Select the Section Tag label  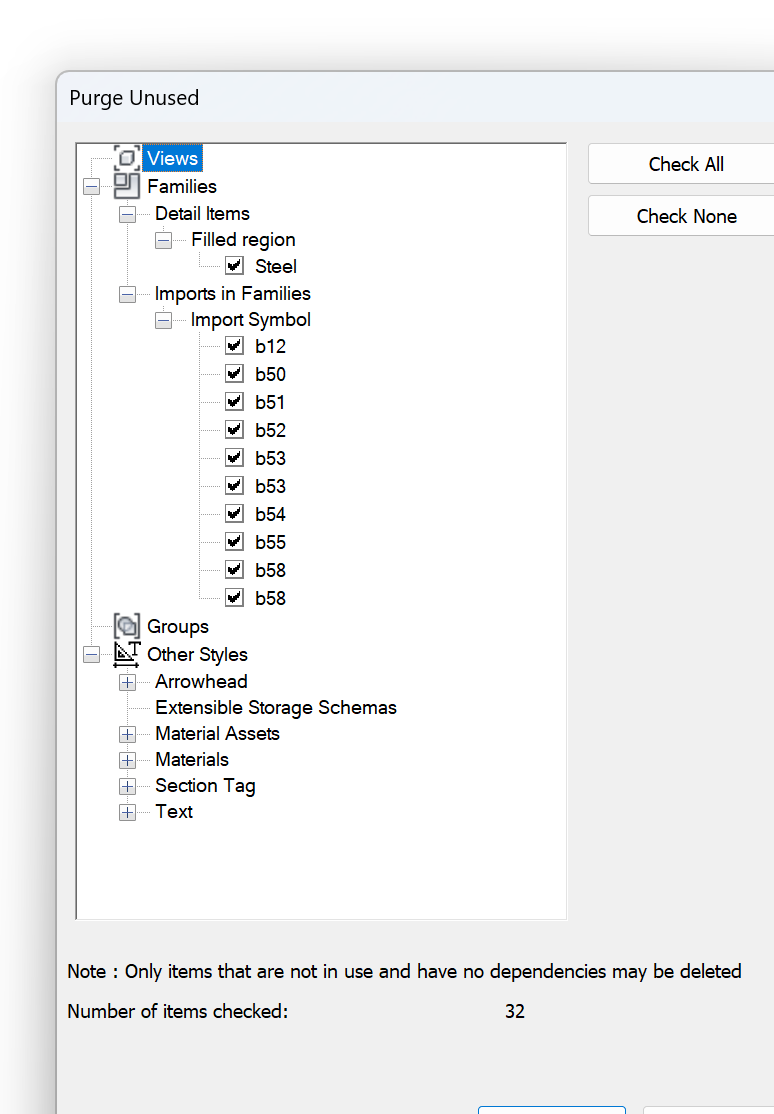point(205,786)
